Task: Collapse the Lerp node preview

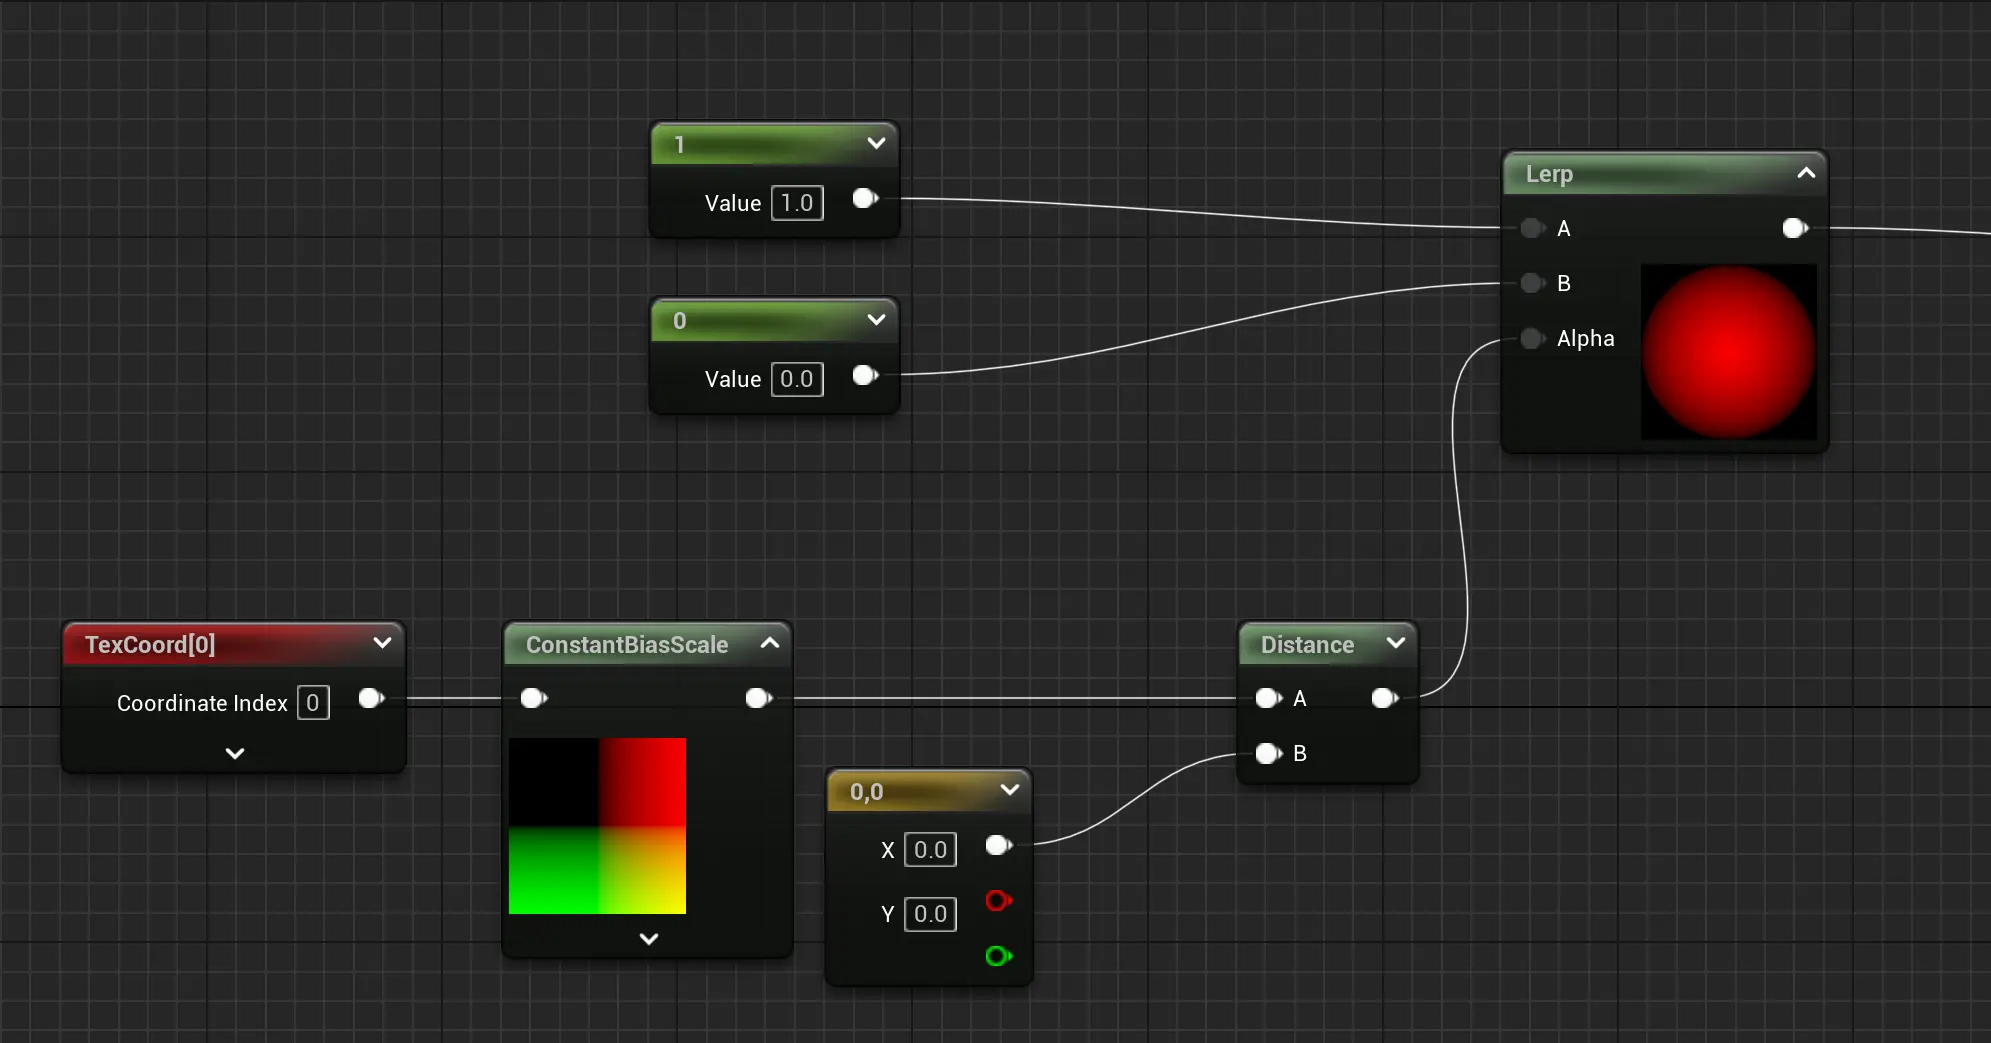Action: coord(1806,173)
